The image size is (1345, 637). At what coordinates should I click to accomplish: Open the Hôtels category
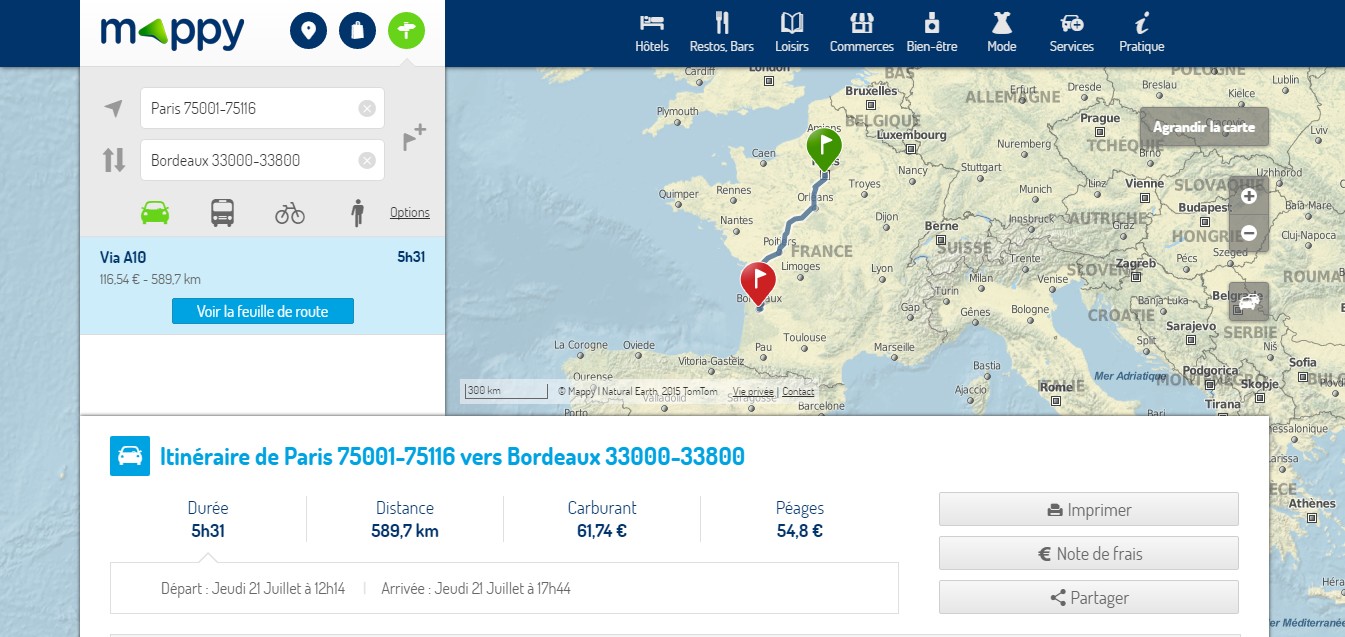pos(652,33)
